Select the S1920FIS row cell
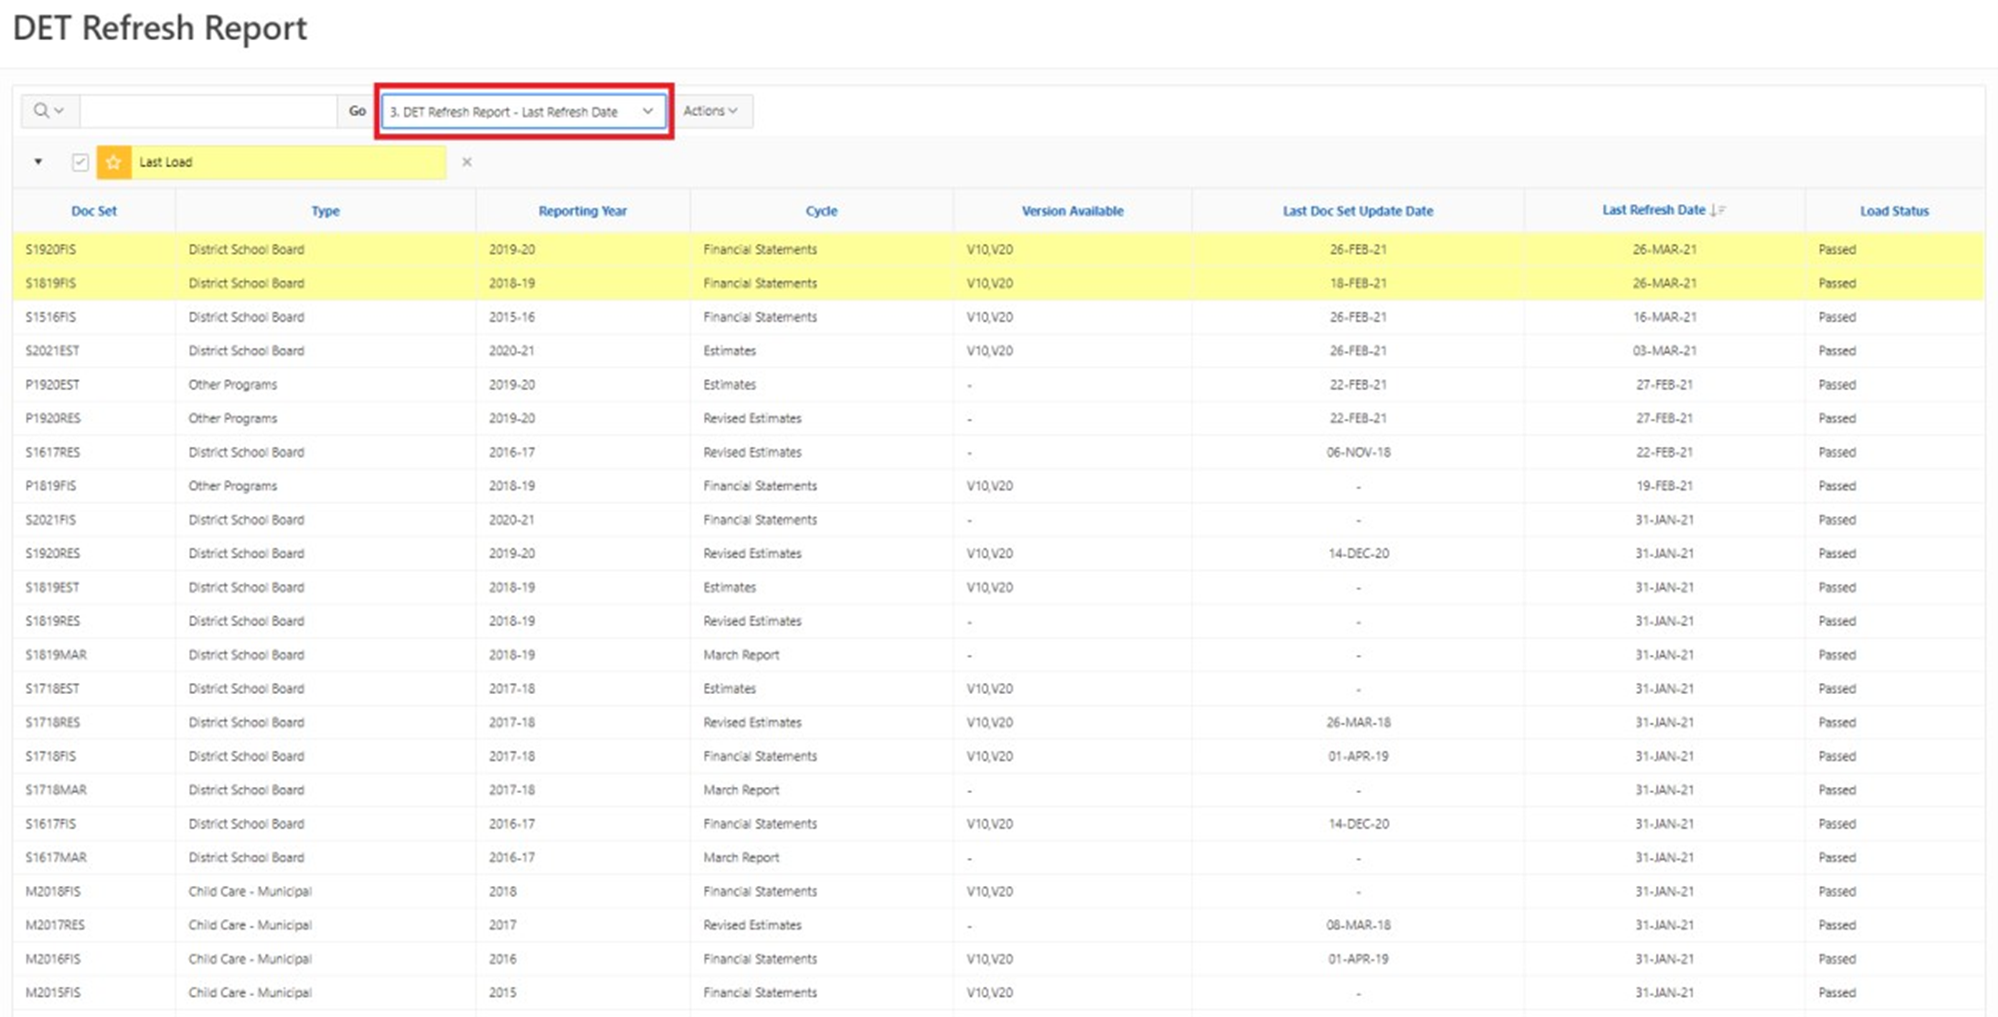 pos(51,250)
